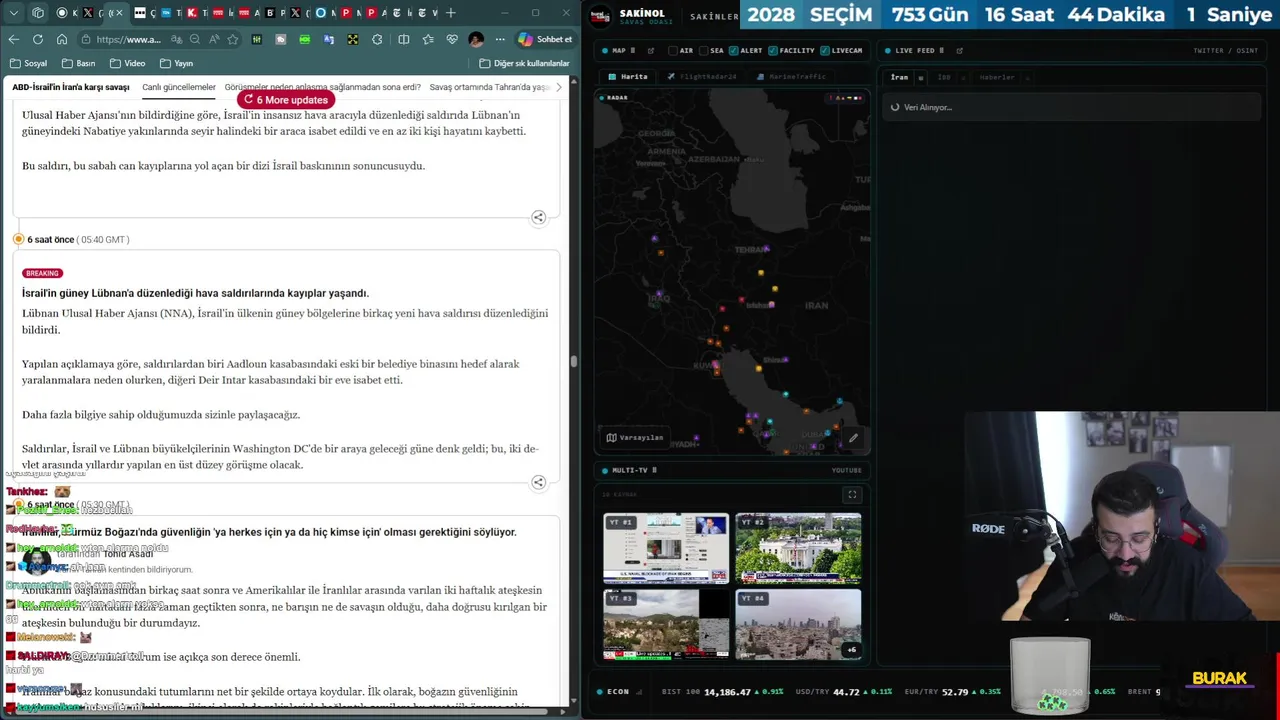This screenshot has height=720, width=1280.
Task: Pop out the LIVE FEED panel icon
Action: coord(959,50)
